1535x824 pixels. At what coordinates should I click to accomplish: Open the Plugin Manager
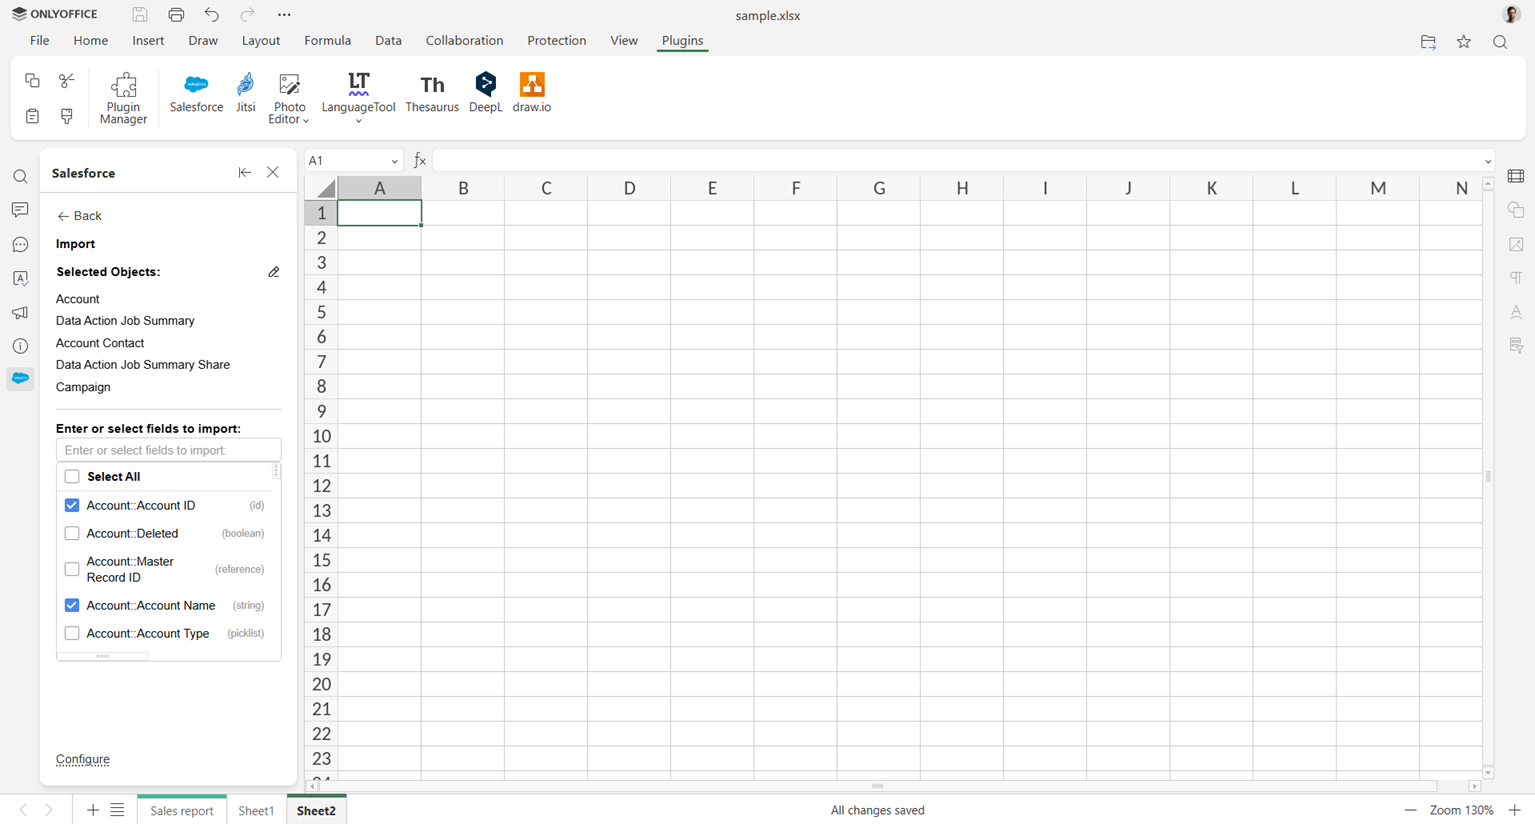pos(123,98)
